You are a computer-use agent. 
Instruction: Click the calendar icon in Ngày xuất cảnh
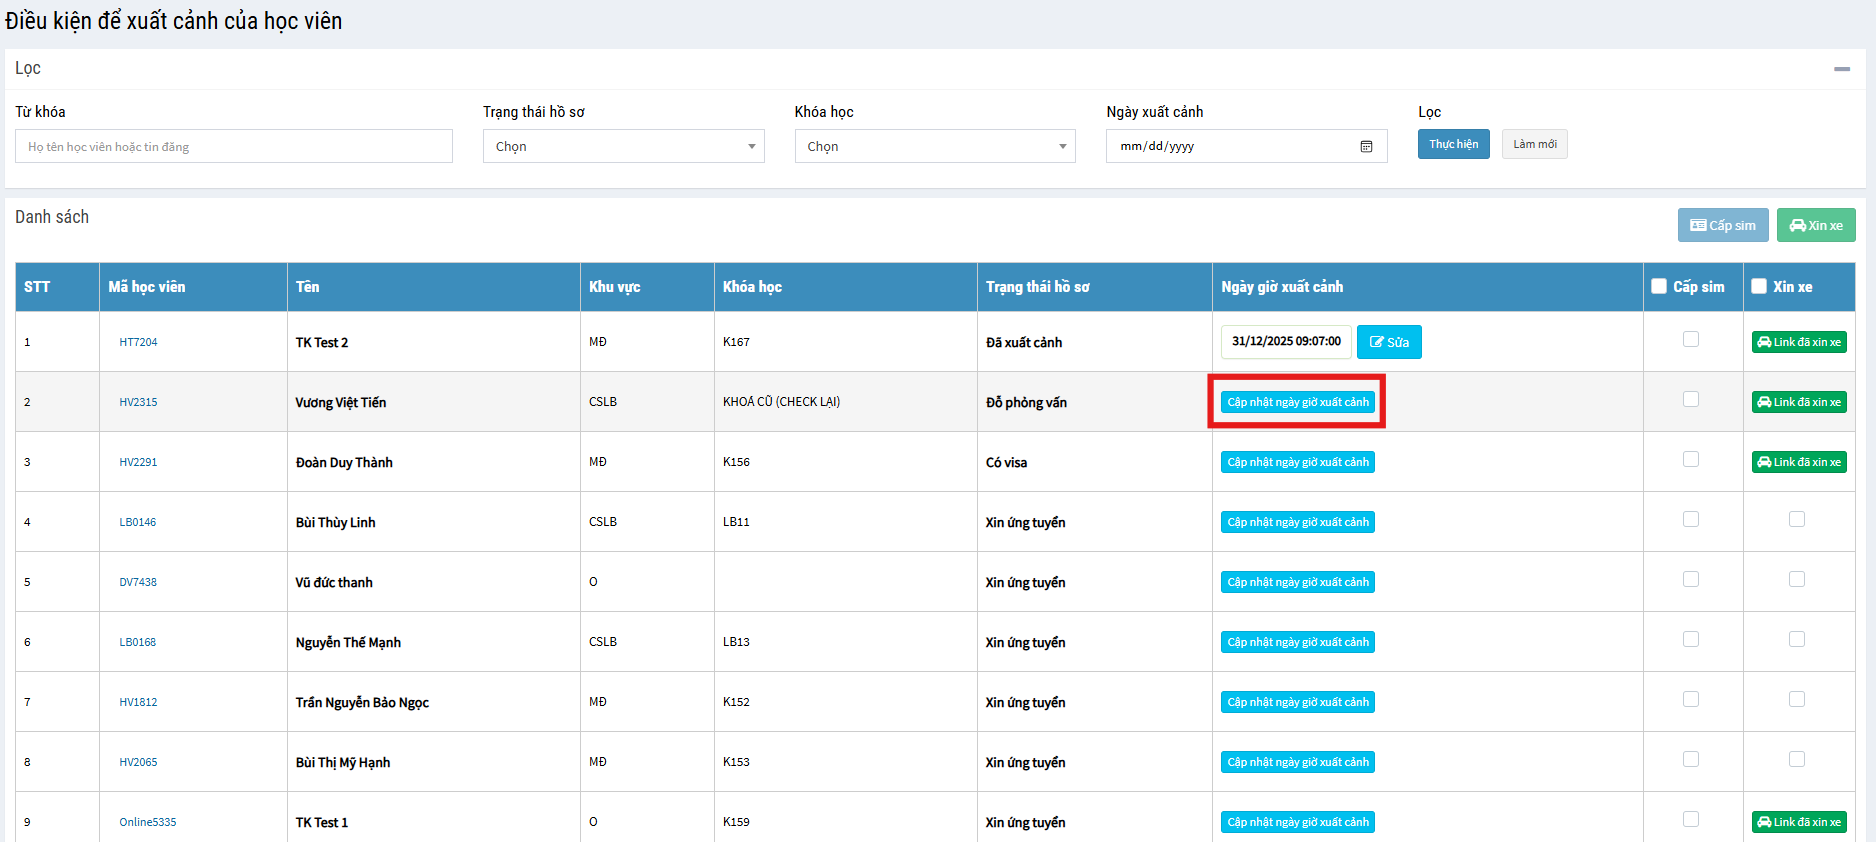coord(1366,147)
